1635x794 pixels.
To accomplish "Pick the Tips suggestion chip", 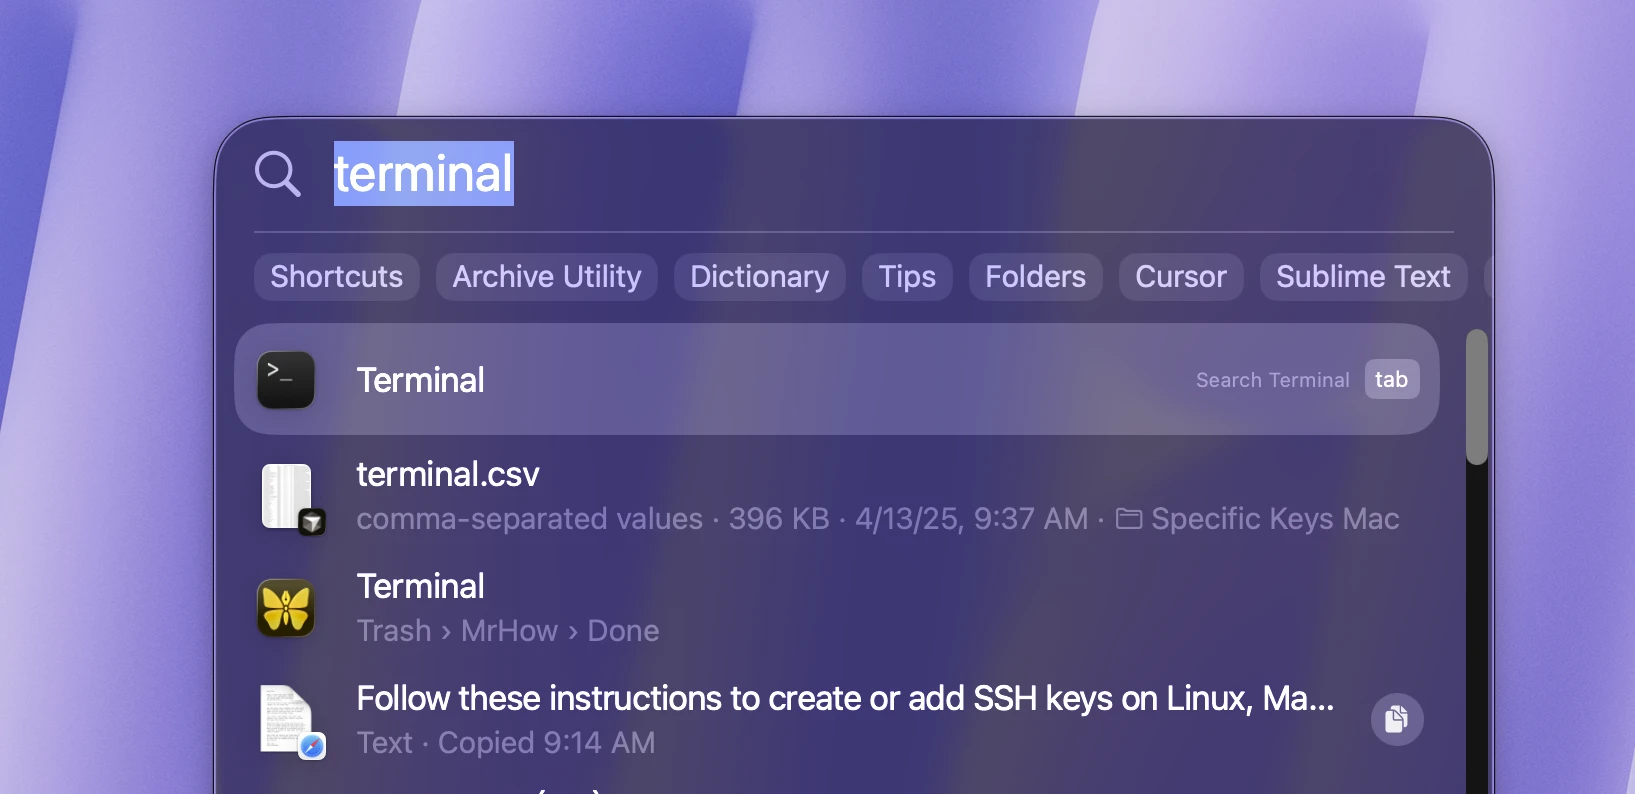I will 907,277.
